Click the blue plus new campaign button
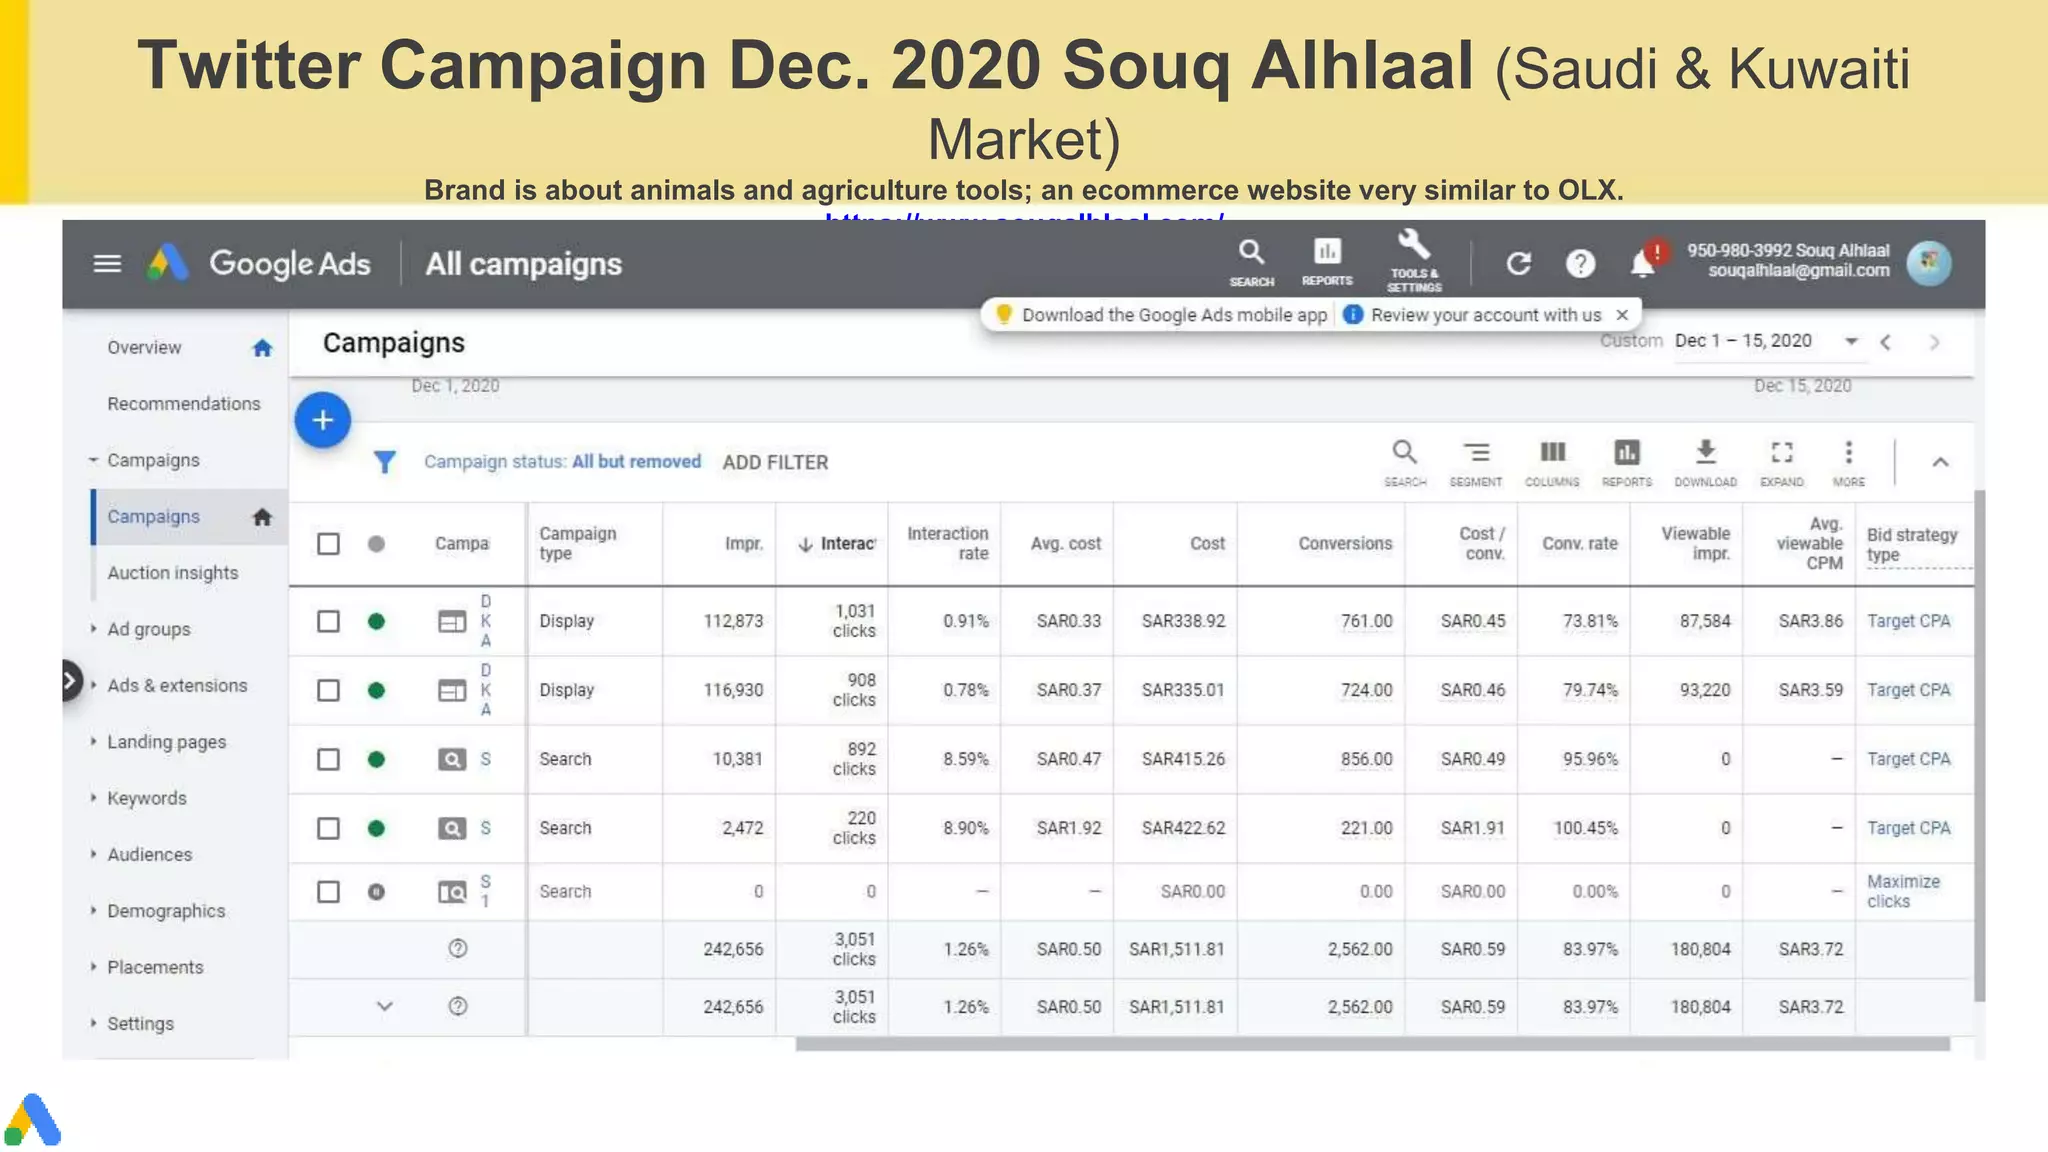 (x=322, y=420)
